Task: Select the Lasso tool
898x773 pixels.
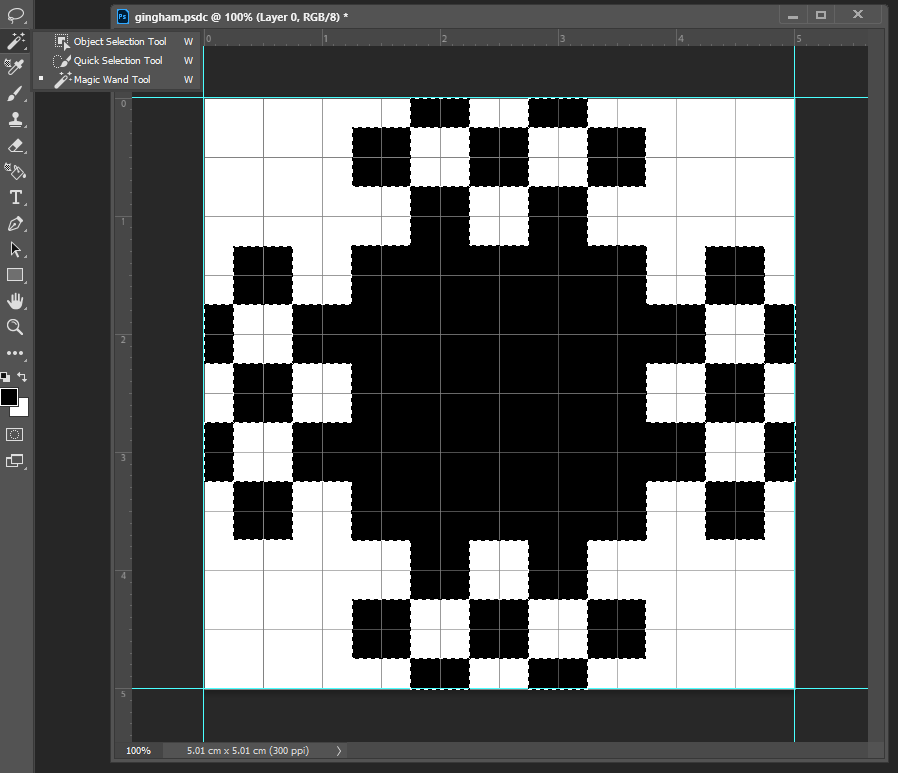Action: coord(15,15)
